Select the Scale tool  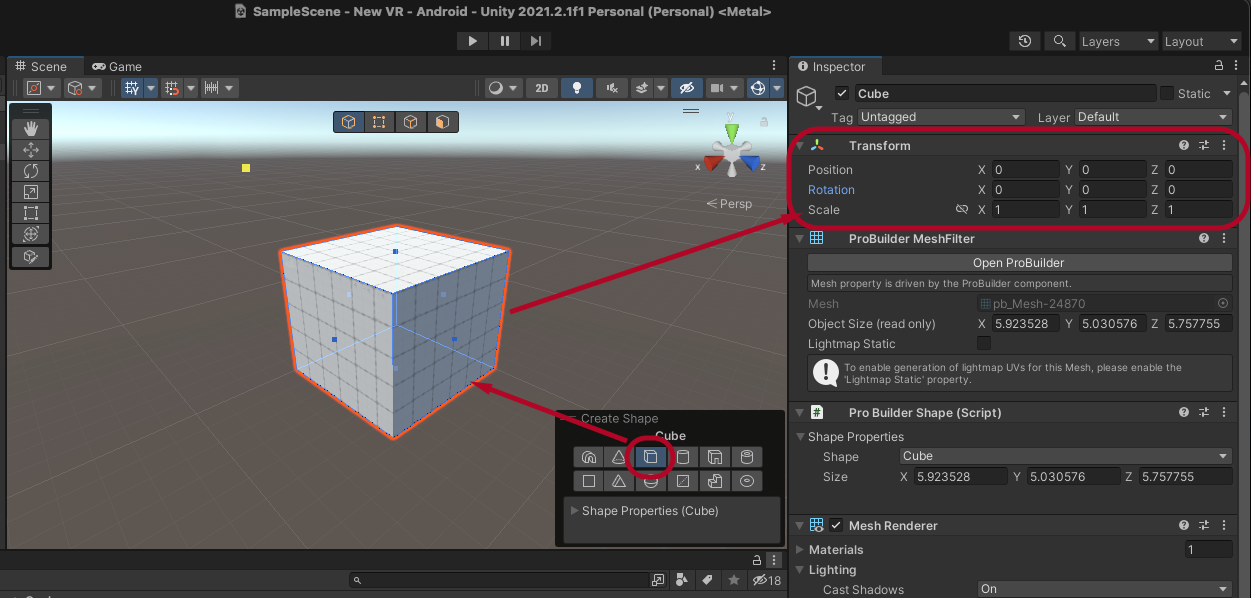point(30,192)
